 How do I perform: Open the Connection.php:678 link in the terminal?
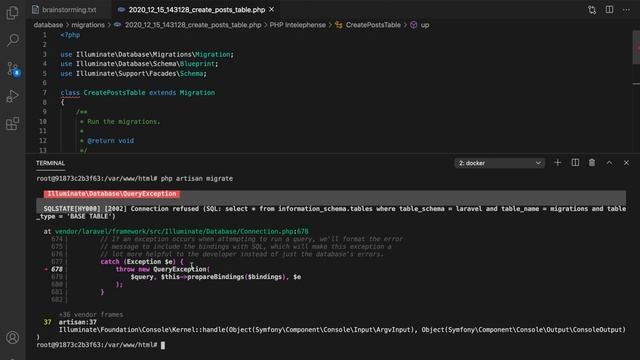[x=182, y=231]
